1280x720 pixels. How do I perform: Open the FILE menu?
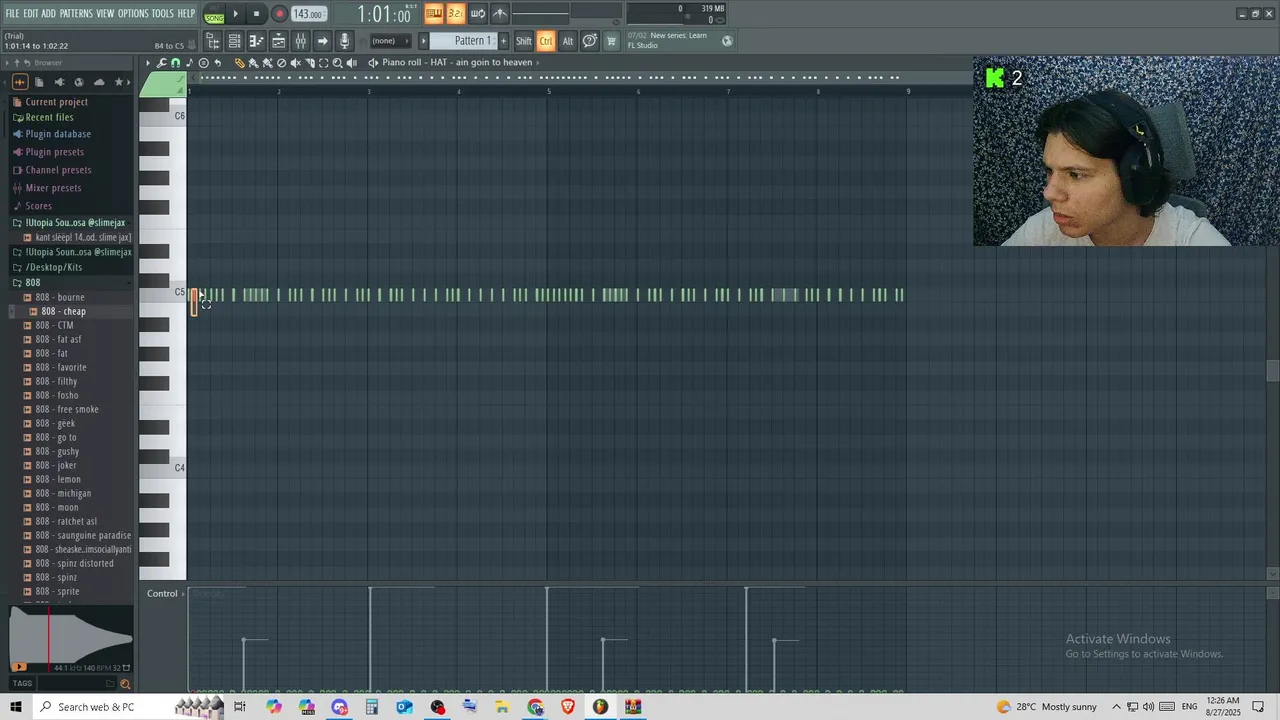(x=12, y=13)
